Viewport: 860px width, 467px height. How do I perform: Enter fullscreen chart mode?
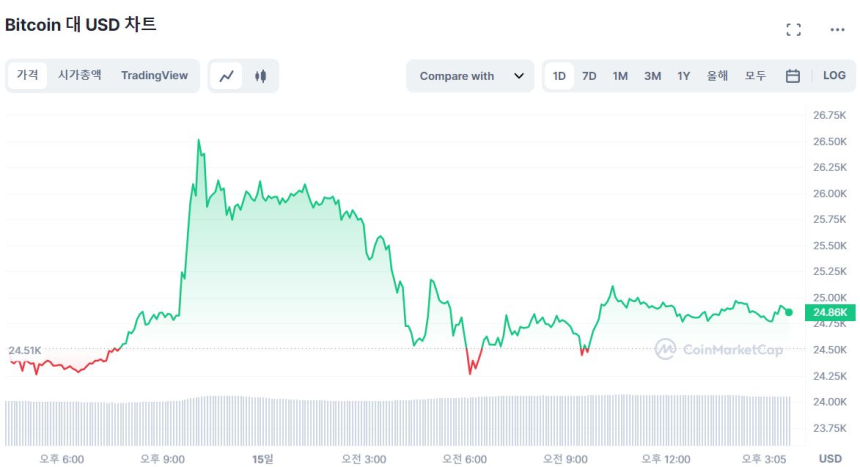(793, 30)
